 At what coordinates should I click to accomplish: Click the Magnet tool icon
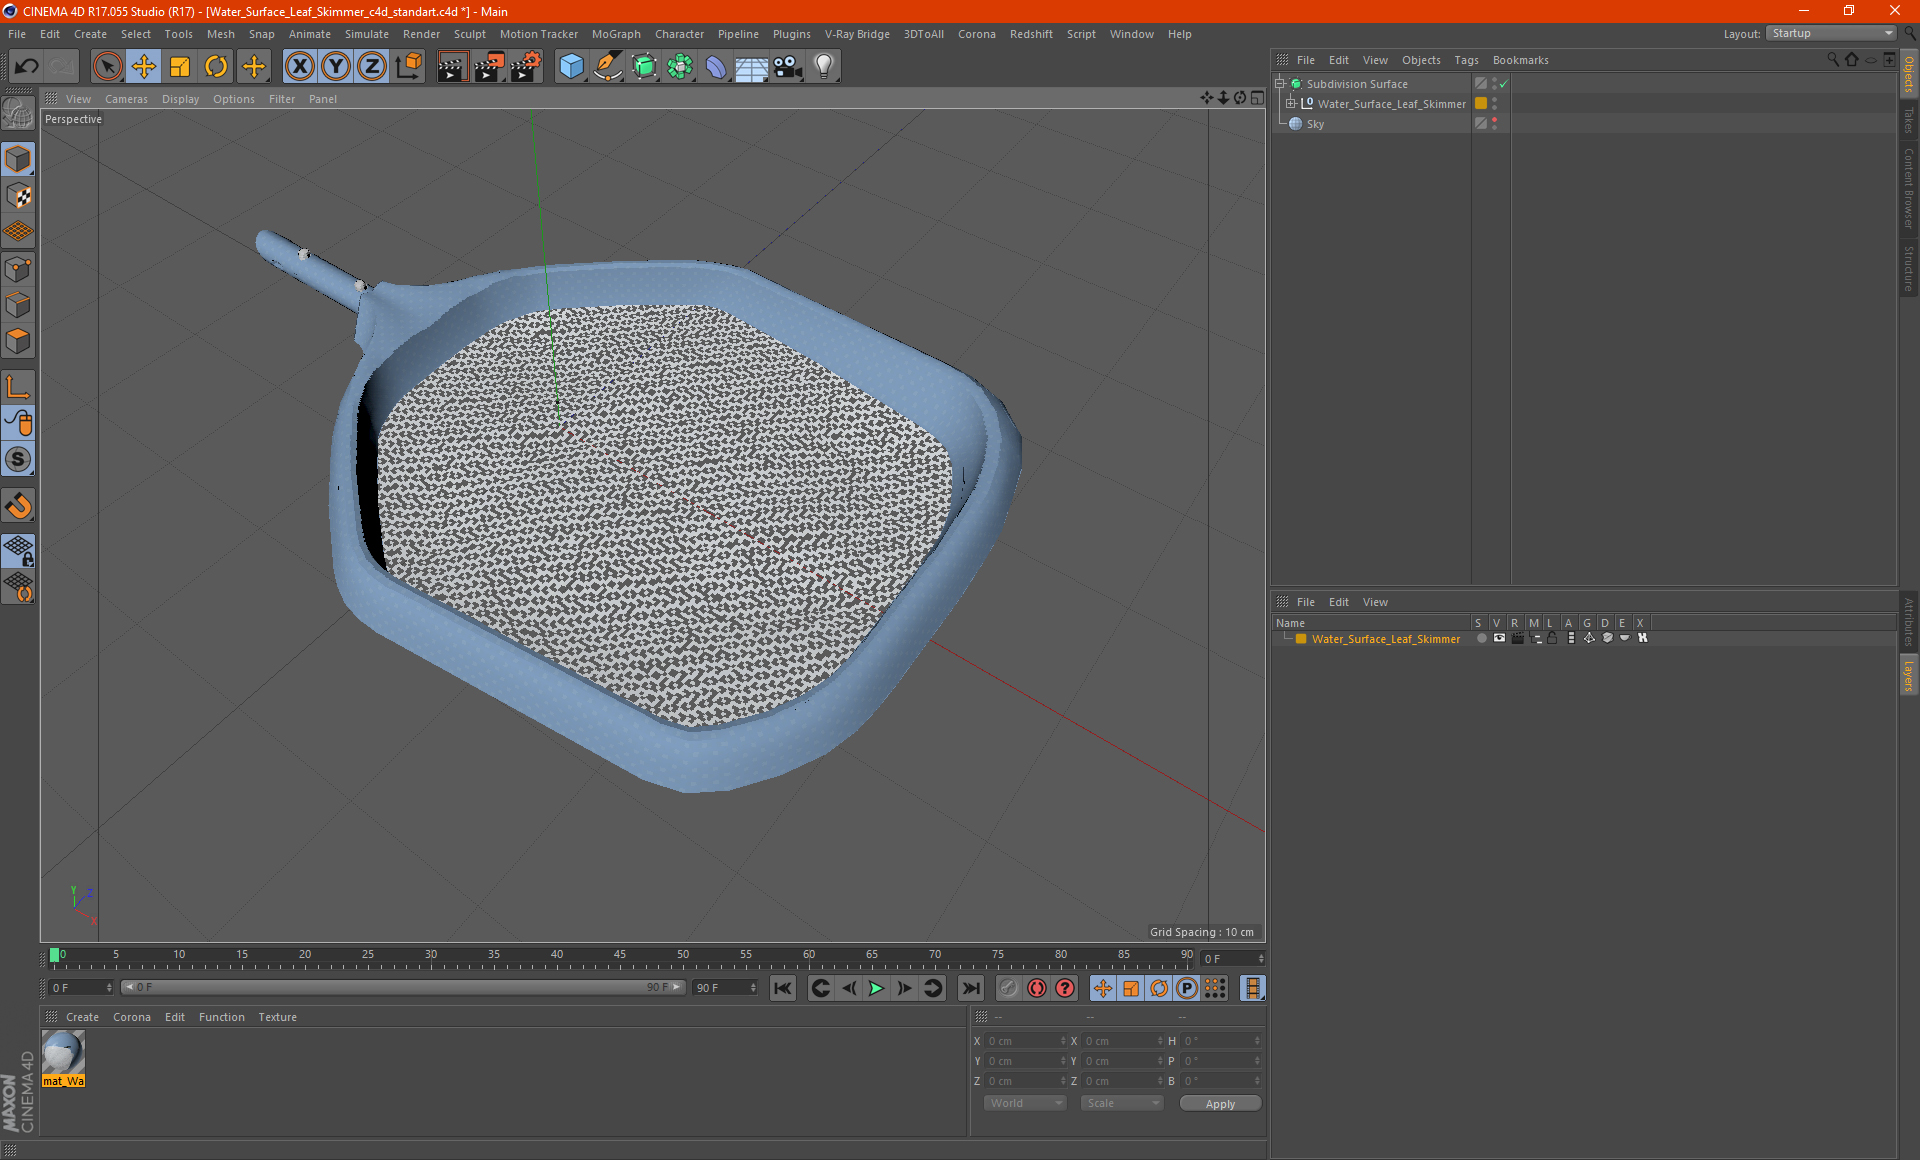pyautogui.click(x=18, y=505)
